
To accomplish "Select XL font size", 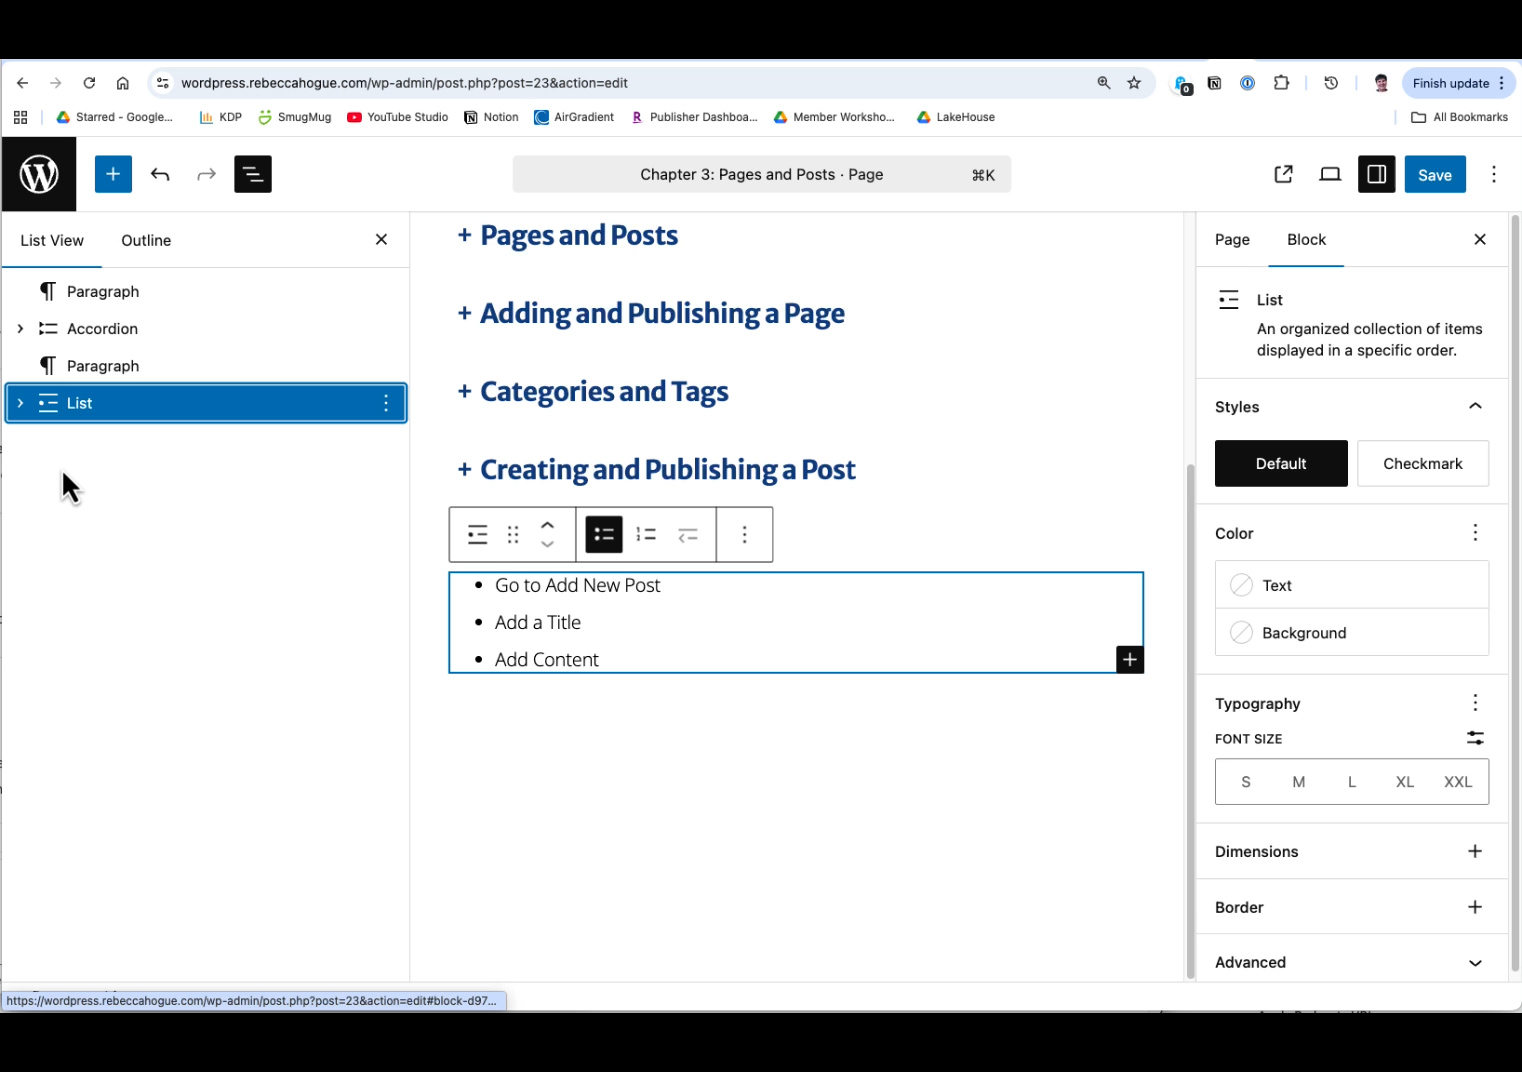I will point(1405,782).
